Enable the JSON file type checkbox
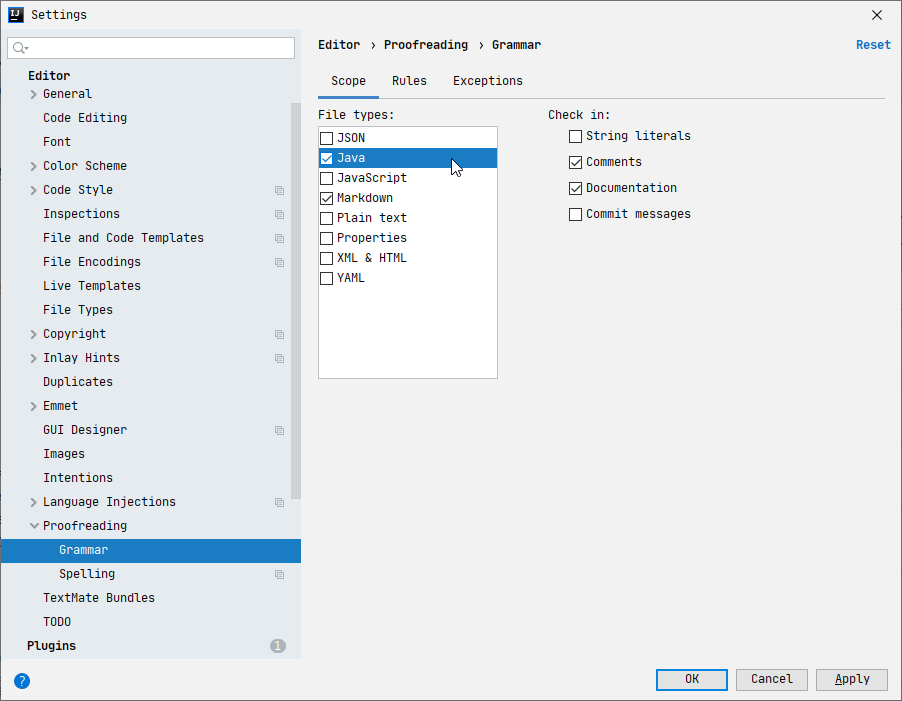The image size is (902, 701). point(327,138)
